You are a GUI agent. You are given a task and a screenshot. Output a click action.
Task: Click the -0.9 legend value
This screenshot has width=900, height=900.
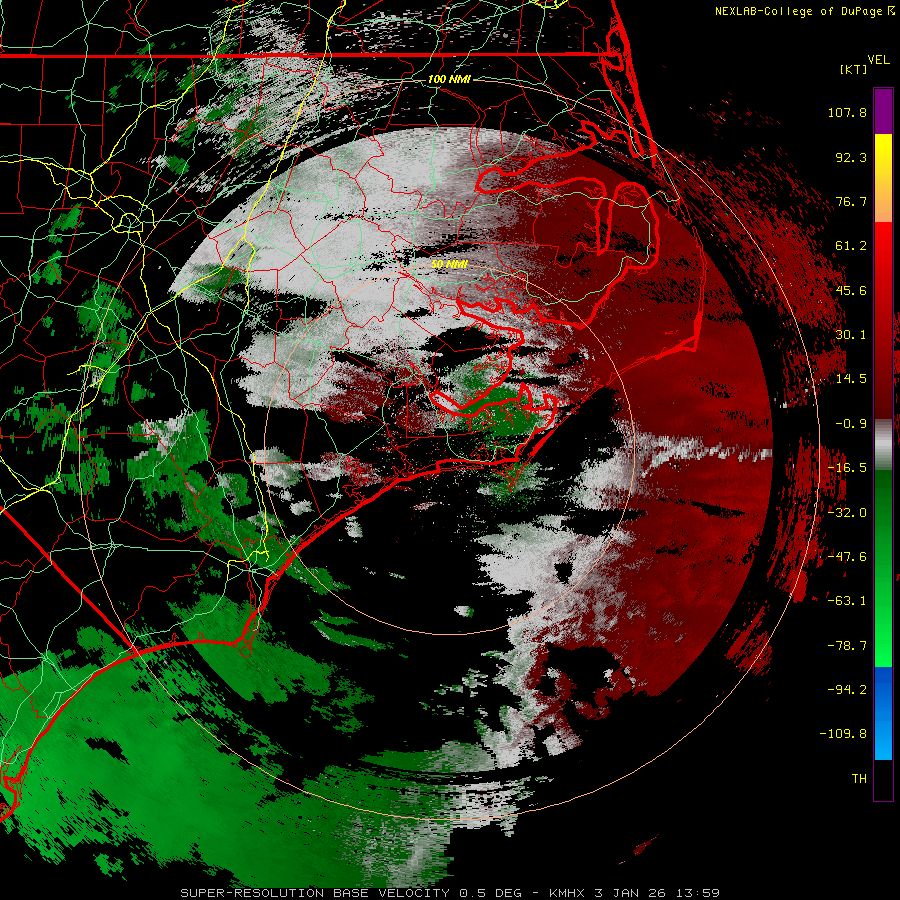(851, 424)
